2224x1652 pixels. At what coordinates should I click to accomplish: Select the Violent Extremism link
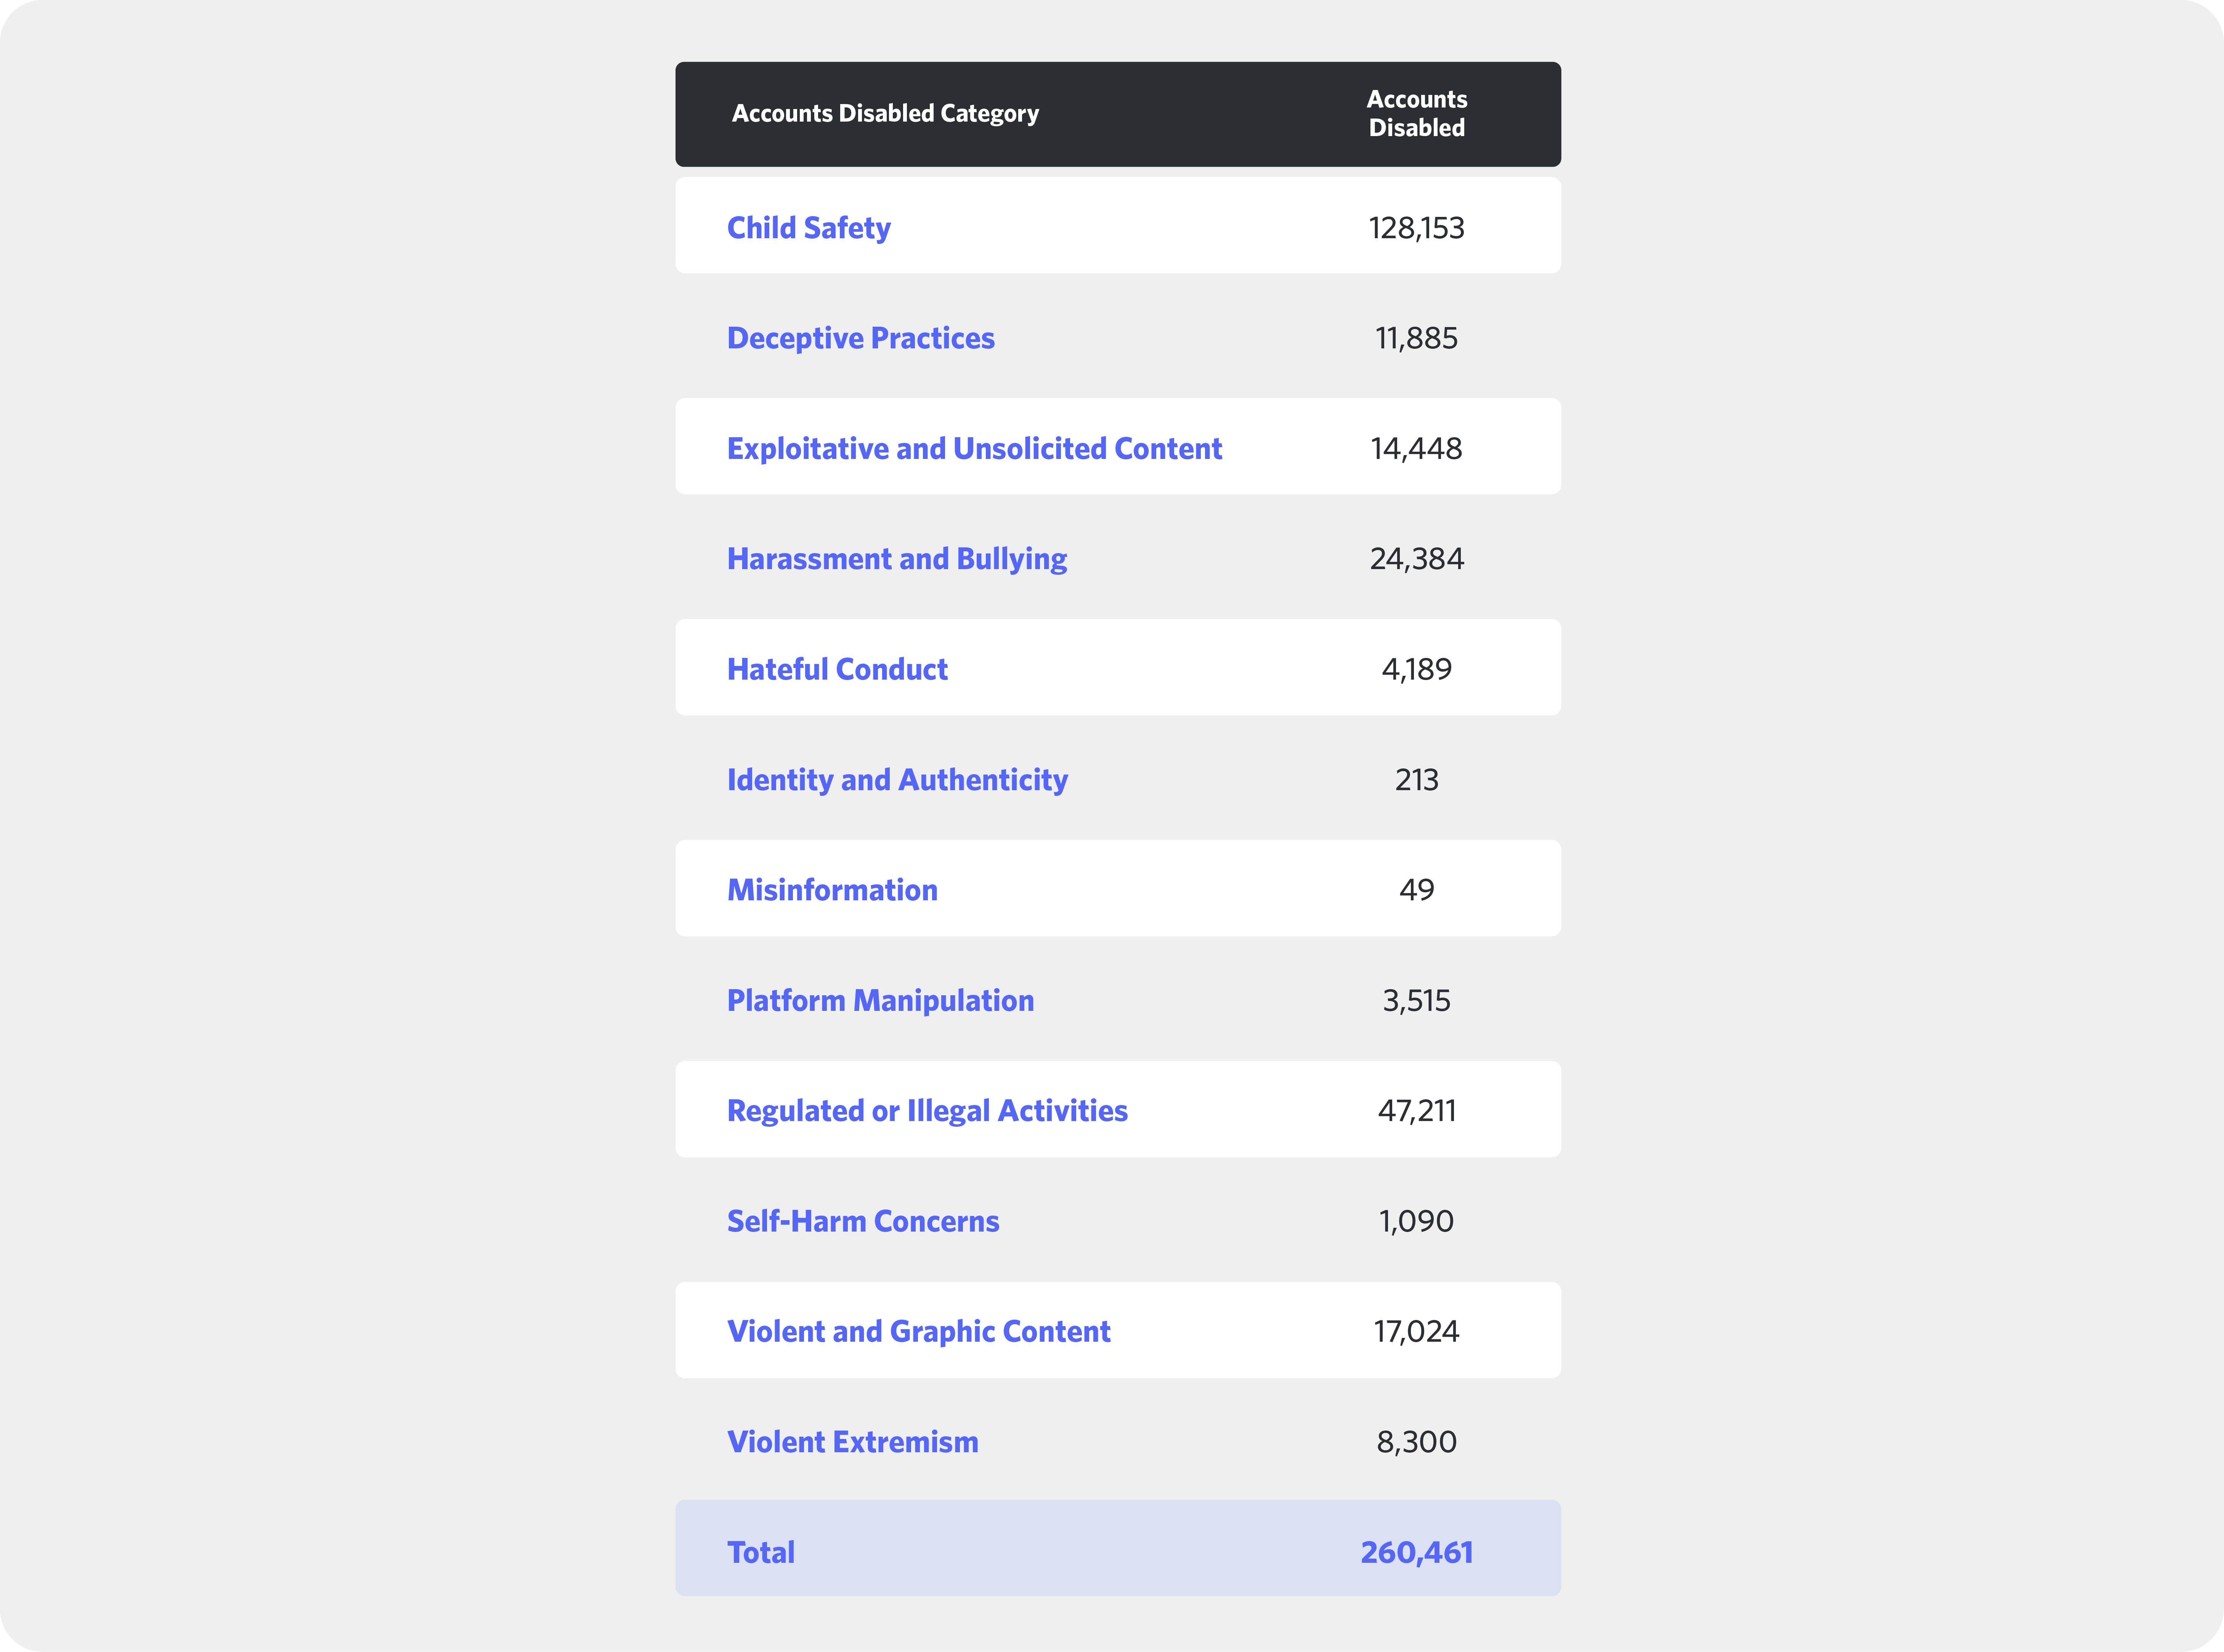pyautogui.click(x=852, y=1442)
